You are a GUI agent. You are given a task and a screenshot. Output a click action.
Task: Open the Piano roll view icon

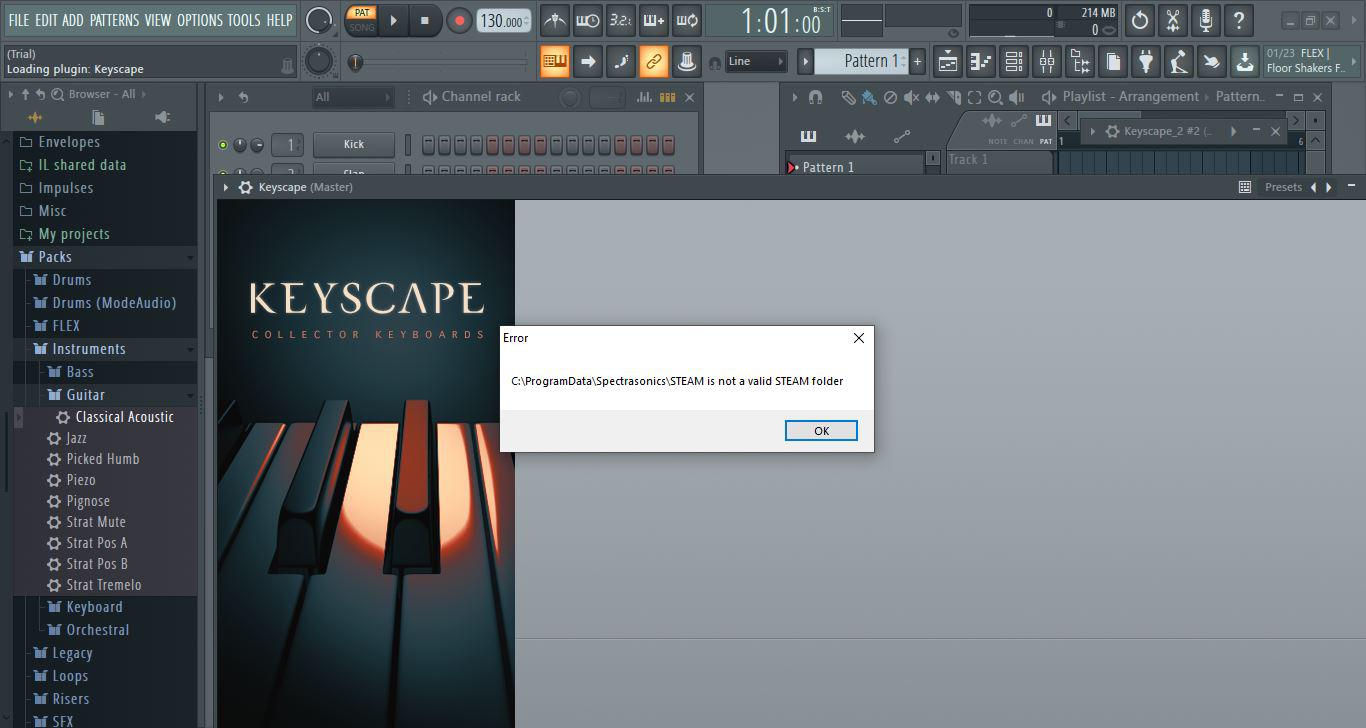tap(981, 62)
